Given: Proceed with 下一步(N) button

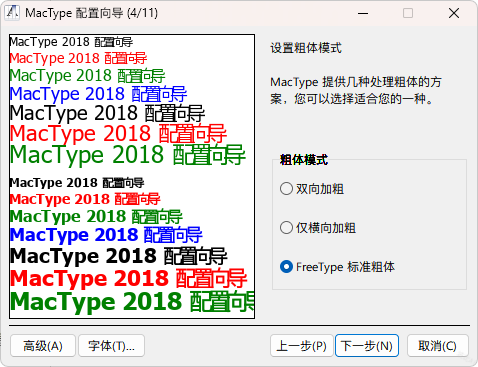Looking at the screenshot, I should (x=367, y=346).
